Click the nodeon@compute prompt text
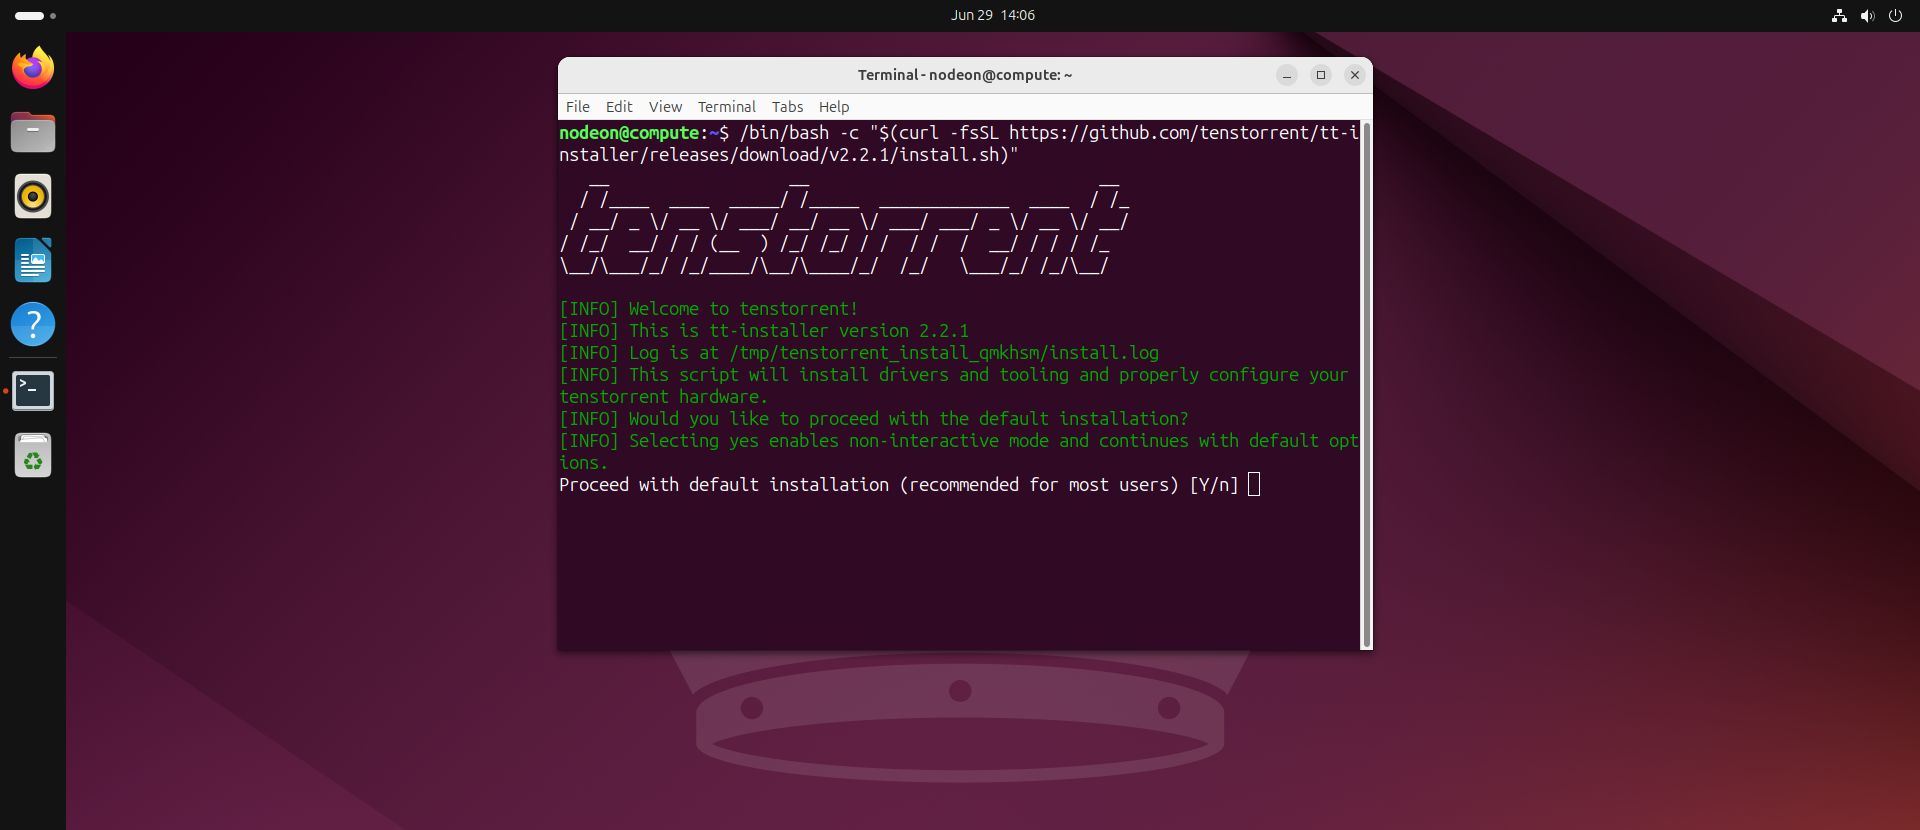 (x=629, y=133)
